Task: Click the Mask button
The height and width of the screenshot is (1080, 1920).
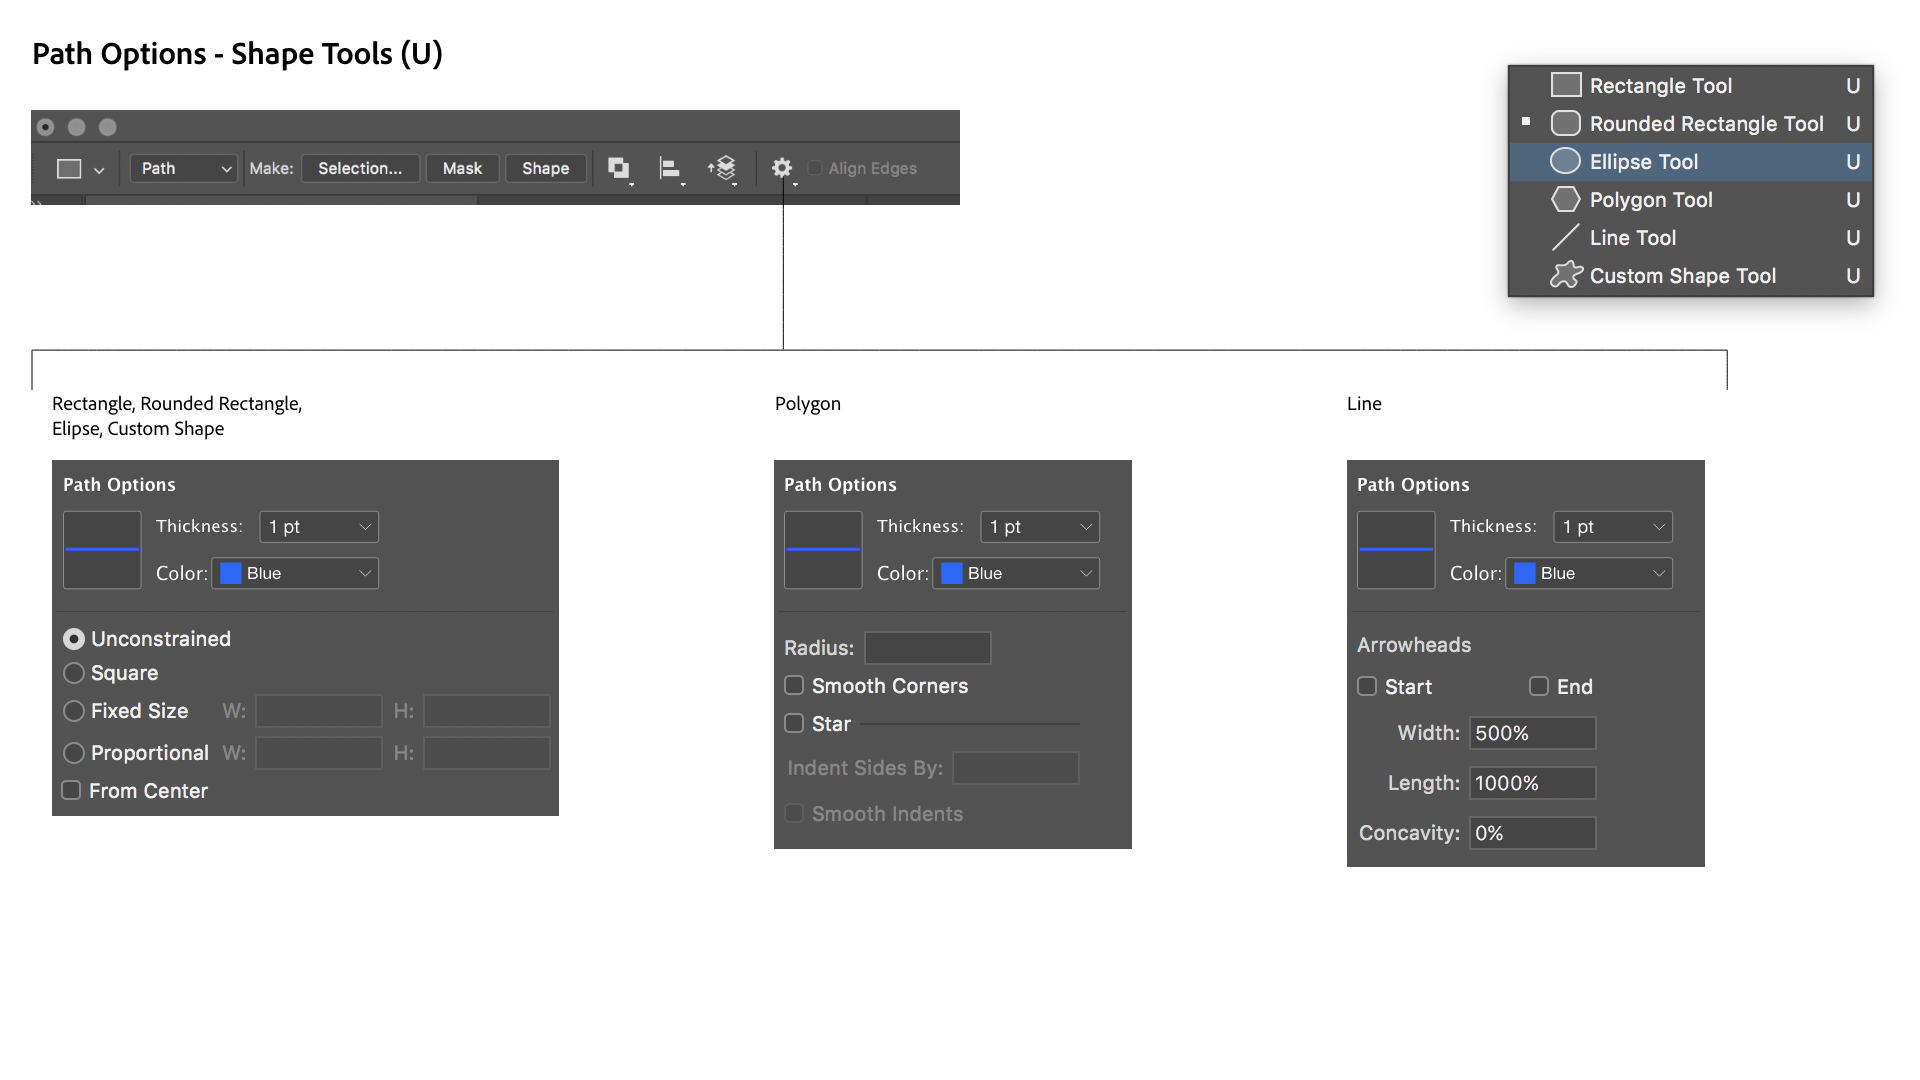Action: tap(462, 168)
